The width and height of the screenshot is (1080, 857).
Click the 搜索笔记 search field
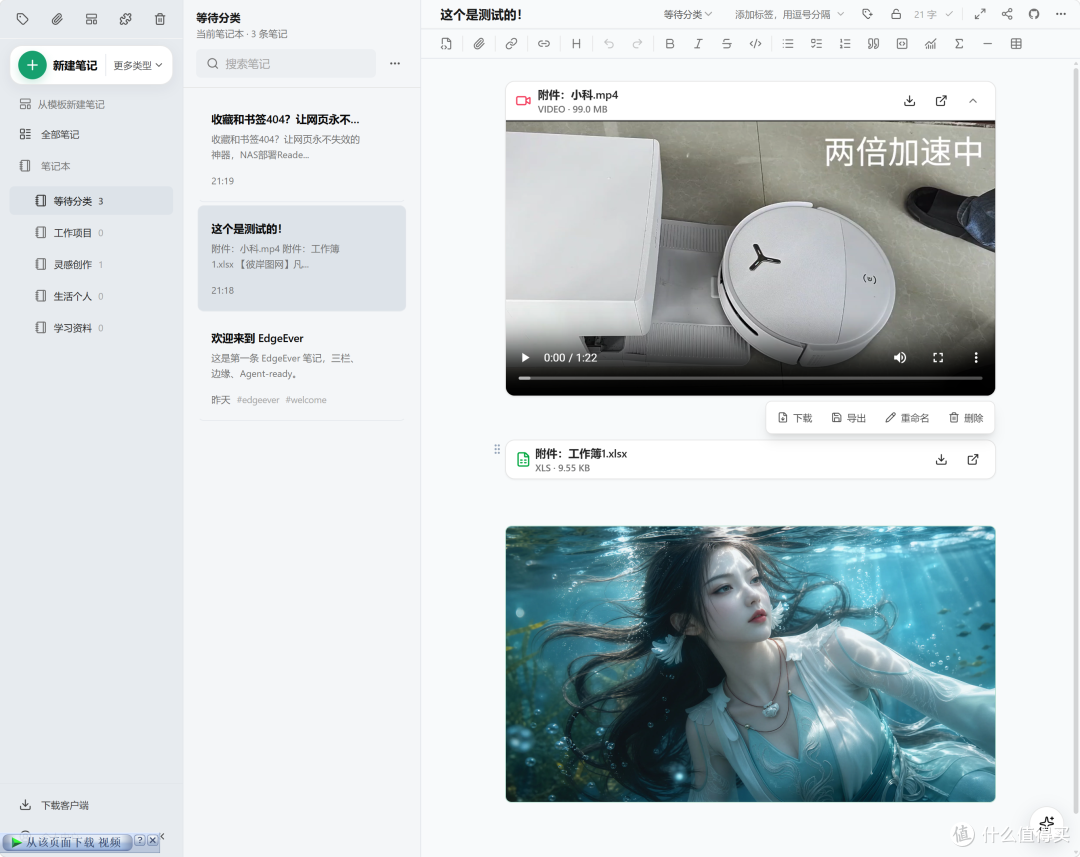(x=286, y=63)
